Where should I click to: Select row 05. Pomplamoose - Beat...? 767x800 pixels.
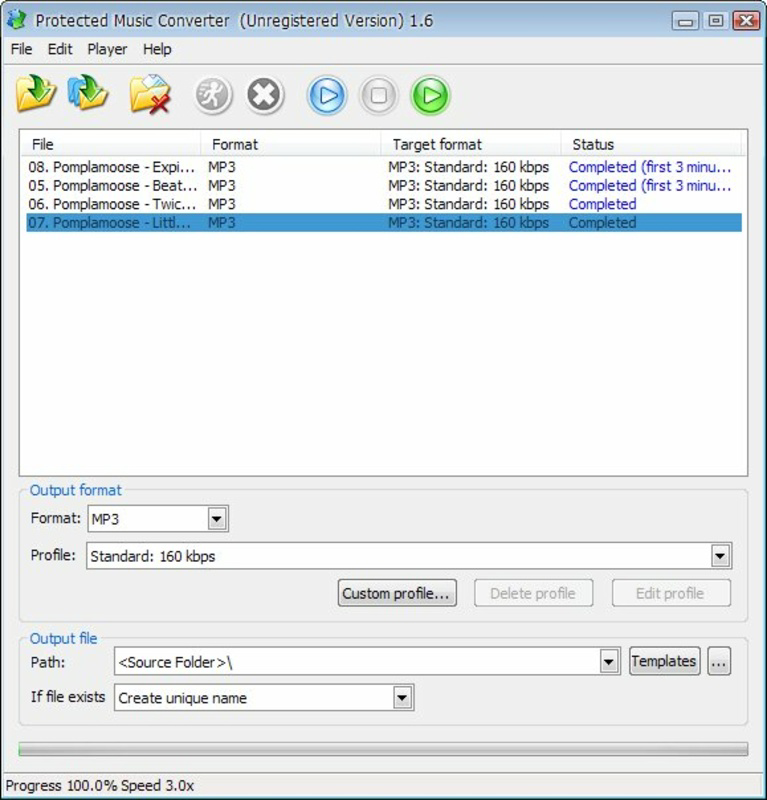point(384,185)
